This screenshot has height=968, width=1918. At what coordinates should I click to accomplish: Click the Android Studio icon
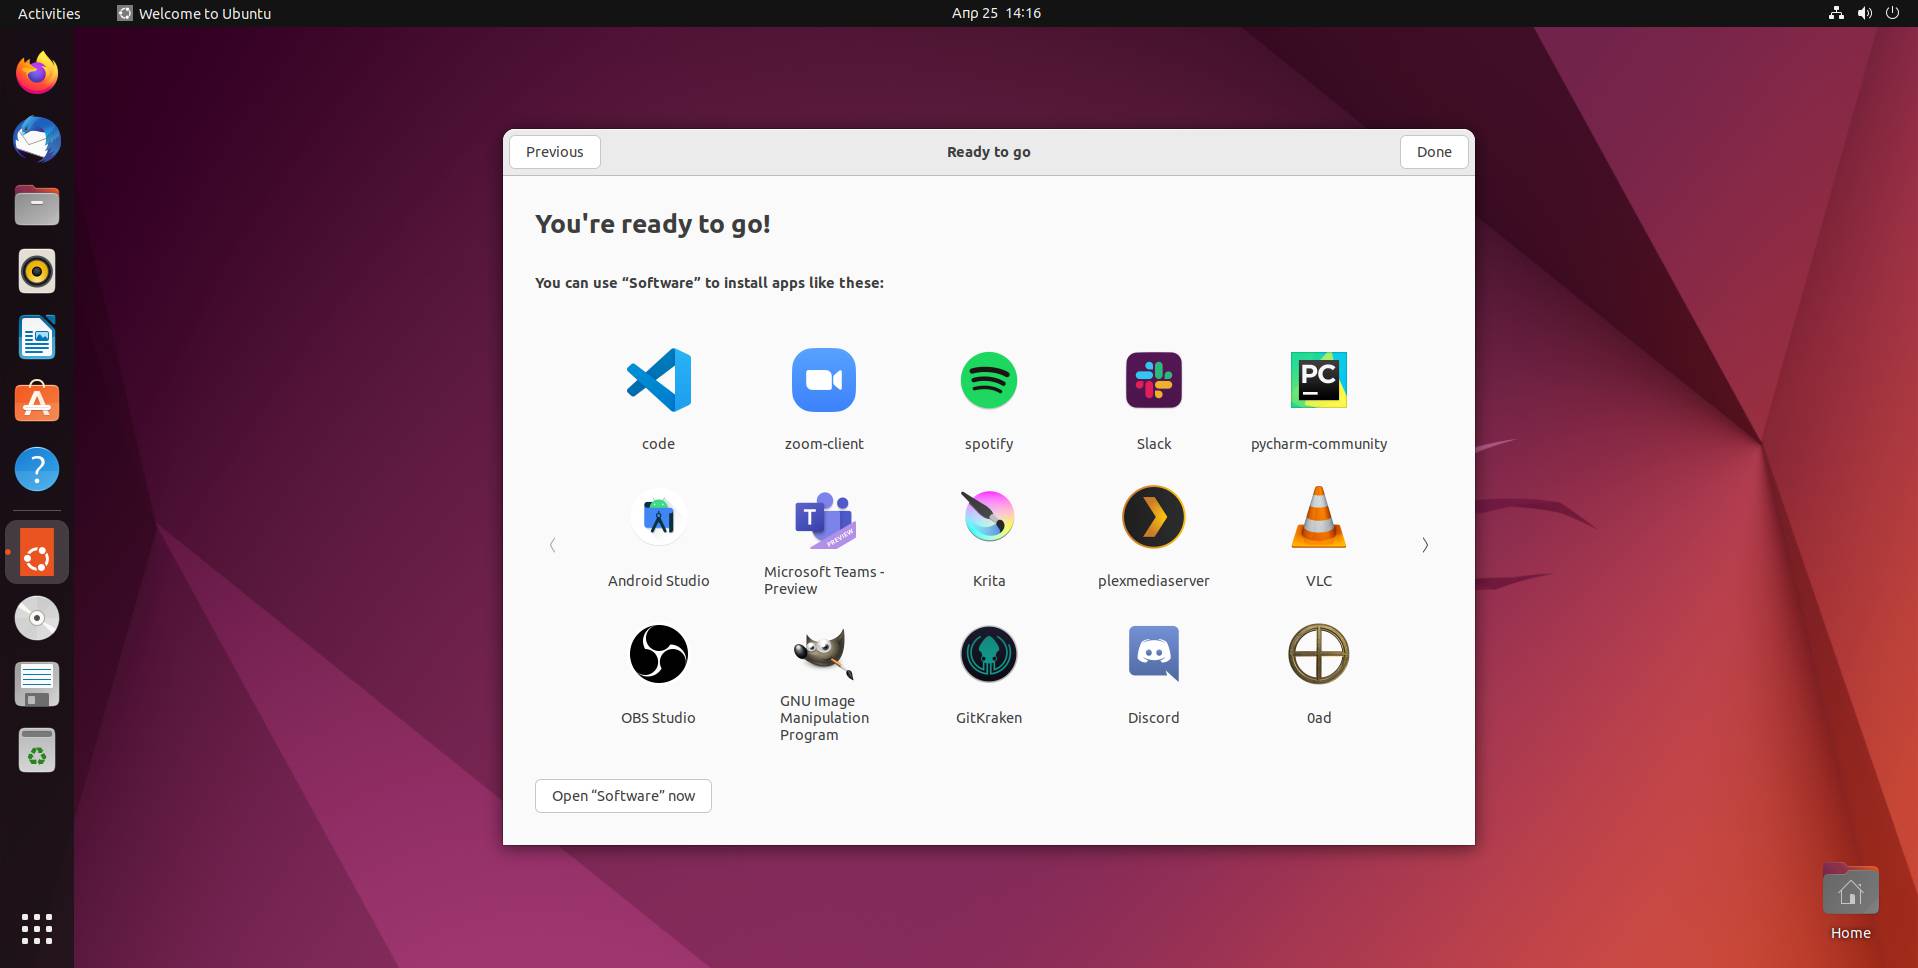click(657, 517)
